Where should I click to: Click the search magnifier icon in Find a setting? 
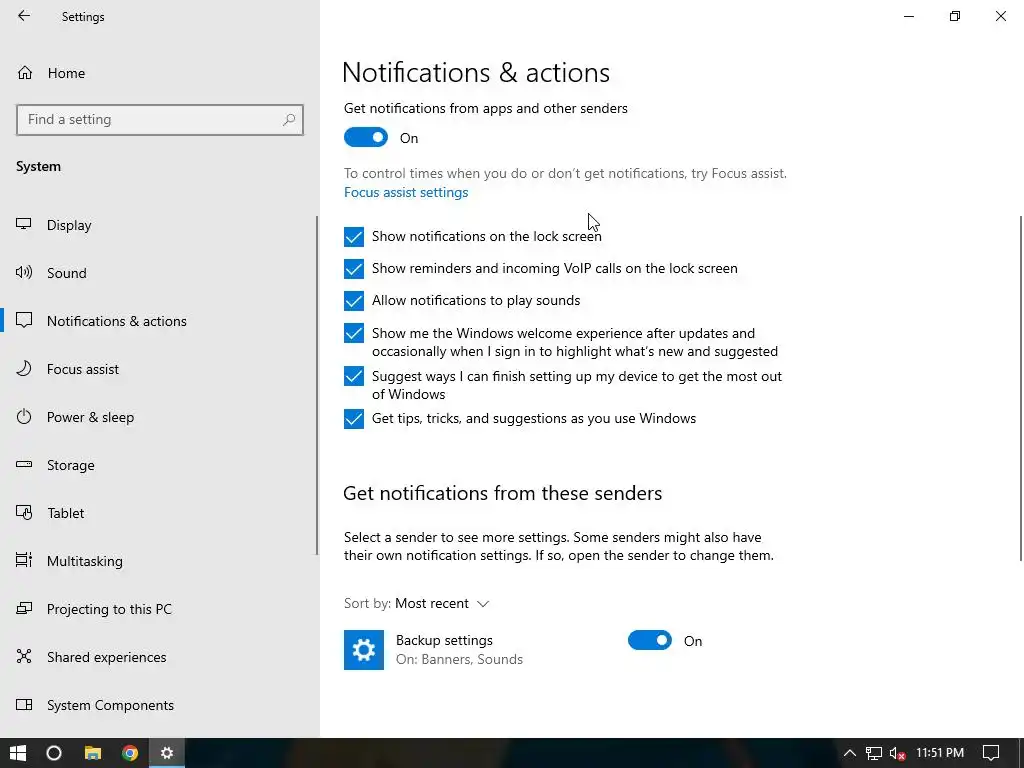coord(289,120)
